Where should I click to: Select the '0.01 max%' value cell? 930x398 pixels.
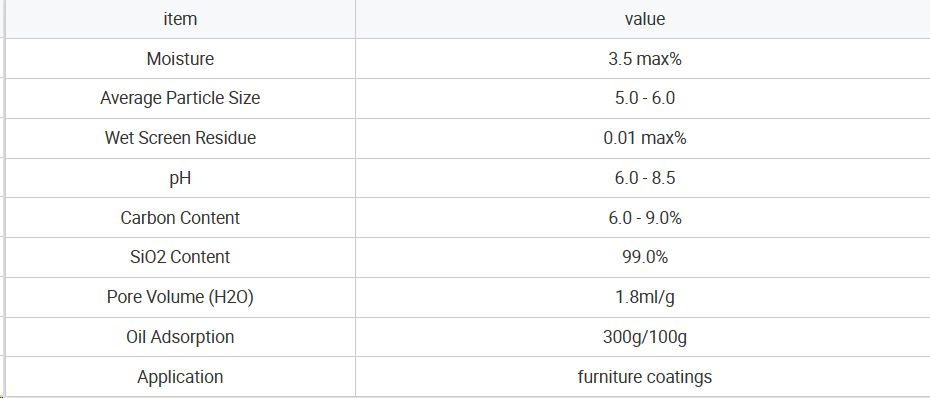click(643, 138)
